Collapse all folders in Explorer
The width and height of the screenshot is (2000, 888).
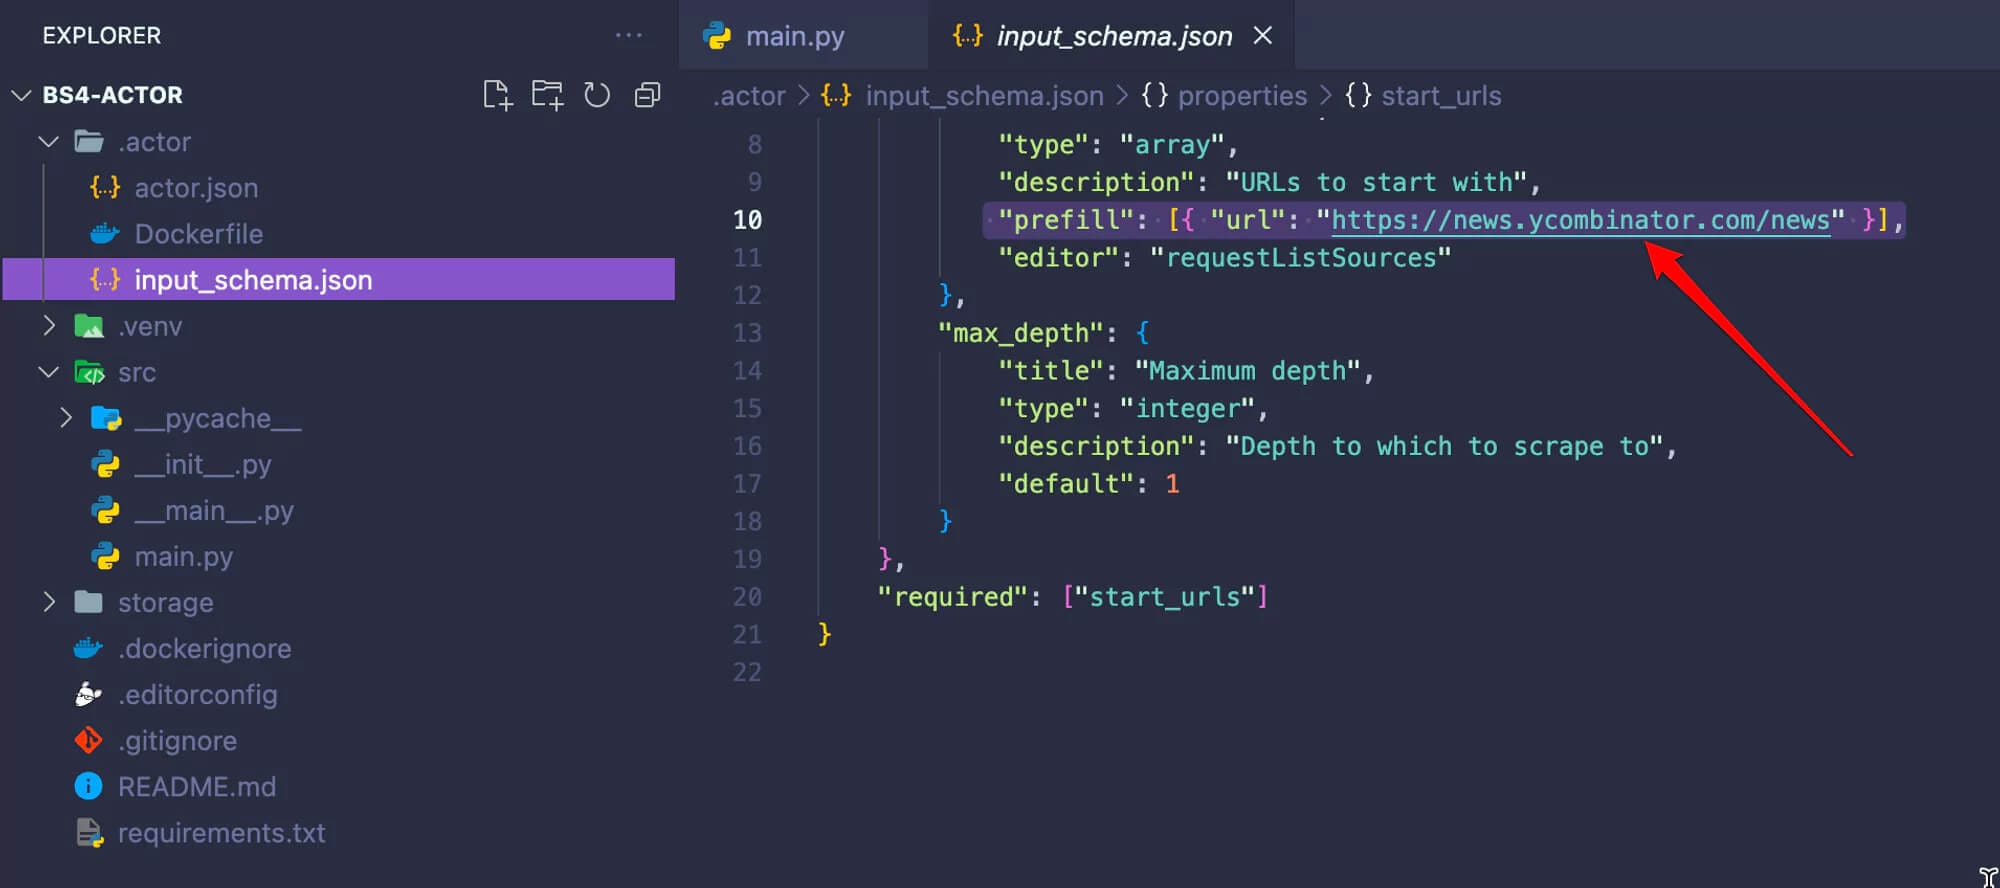(647, 95)
